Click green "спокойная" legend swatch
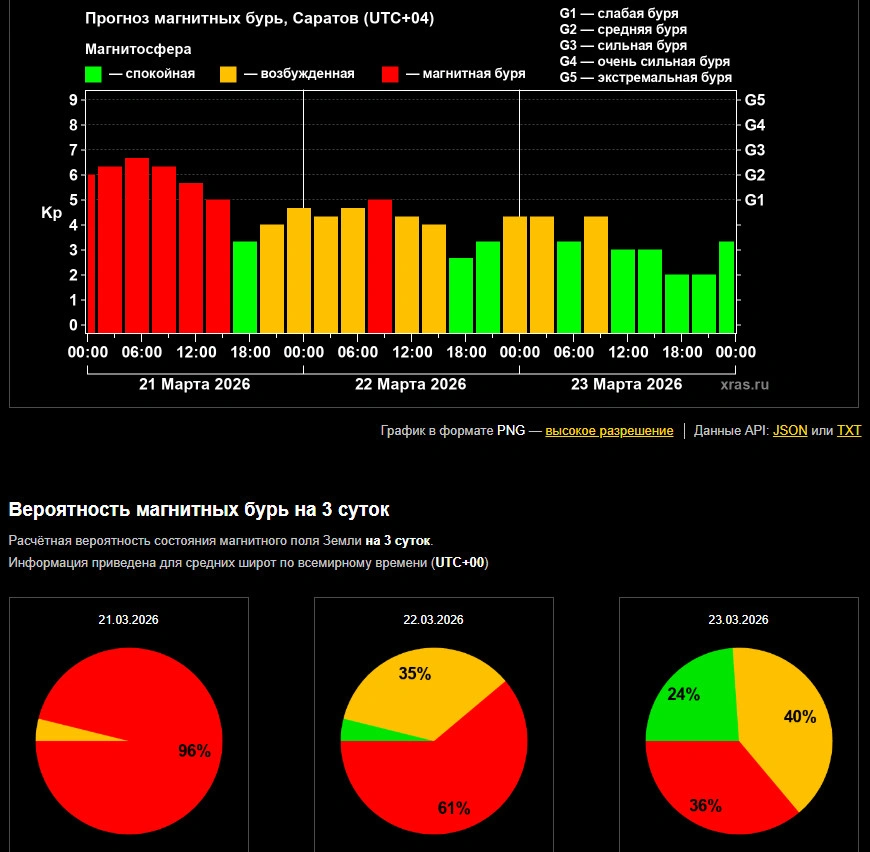The height and width of the screenshot is (852, 870). 94,74
